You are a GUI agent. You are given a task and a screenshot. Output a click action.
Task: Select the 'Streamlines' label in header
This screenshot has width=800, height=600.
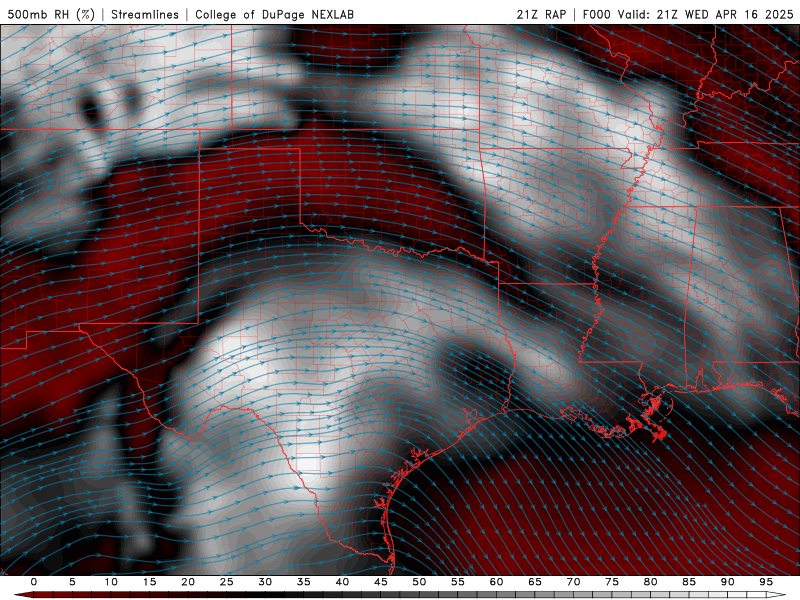(x=145, y=14)
